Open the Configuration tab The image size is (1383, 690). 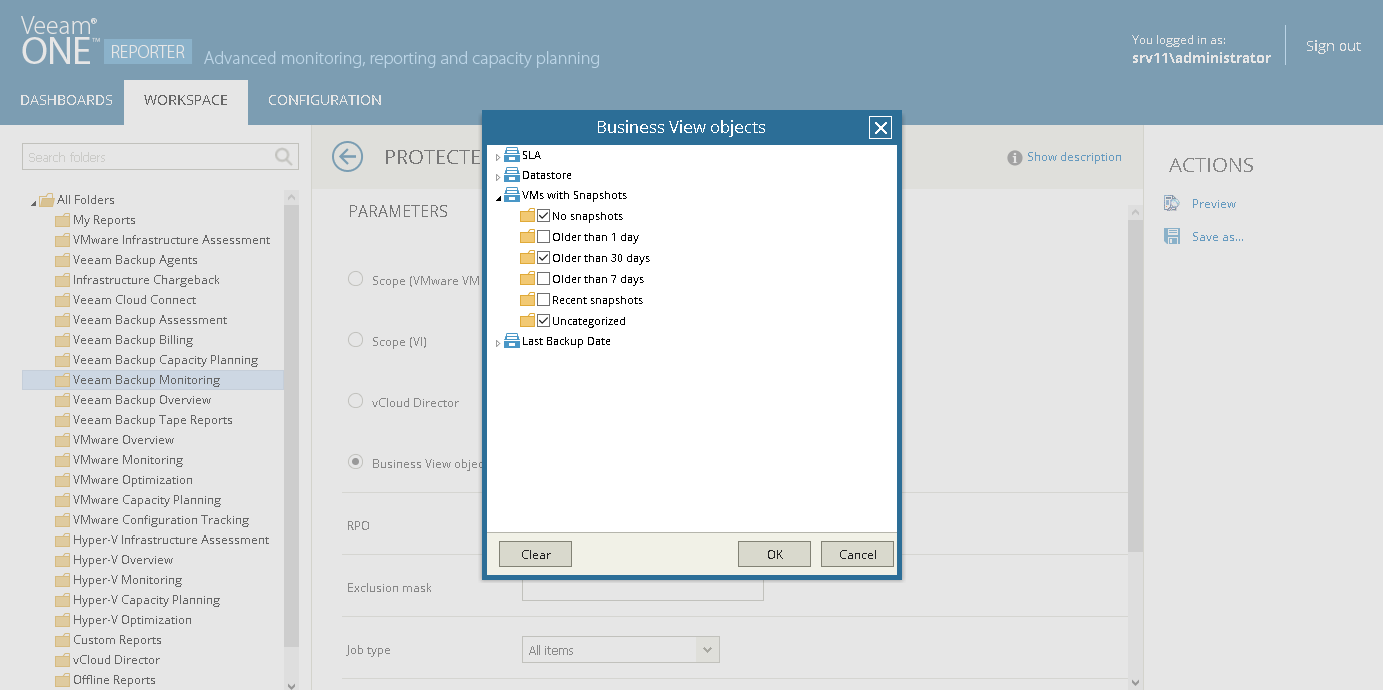pos(325,100)
